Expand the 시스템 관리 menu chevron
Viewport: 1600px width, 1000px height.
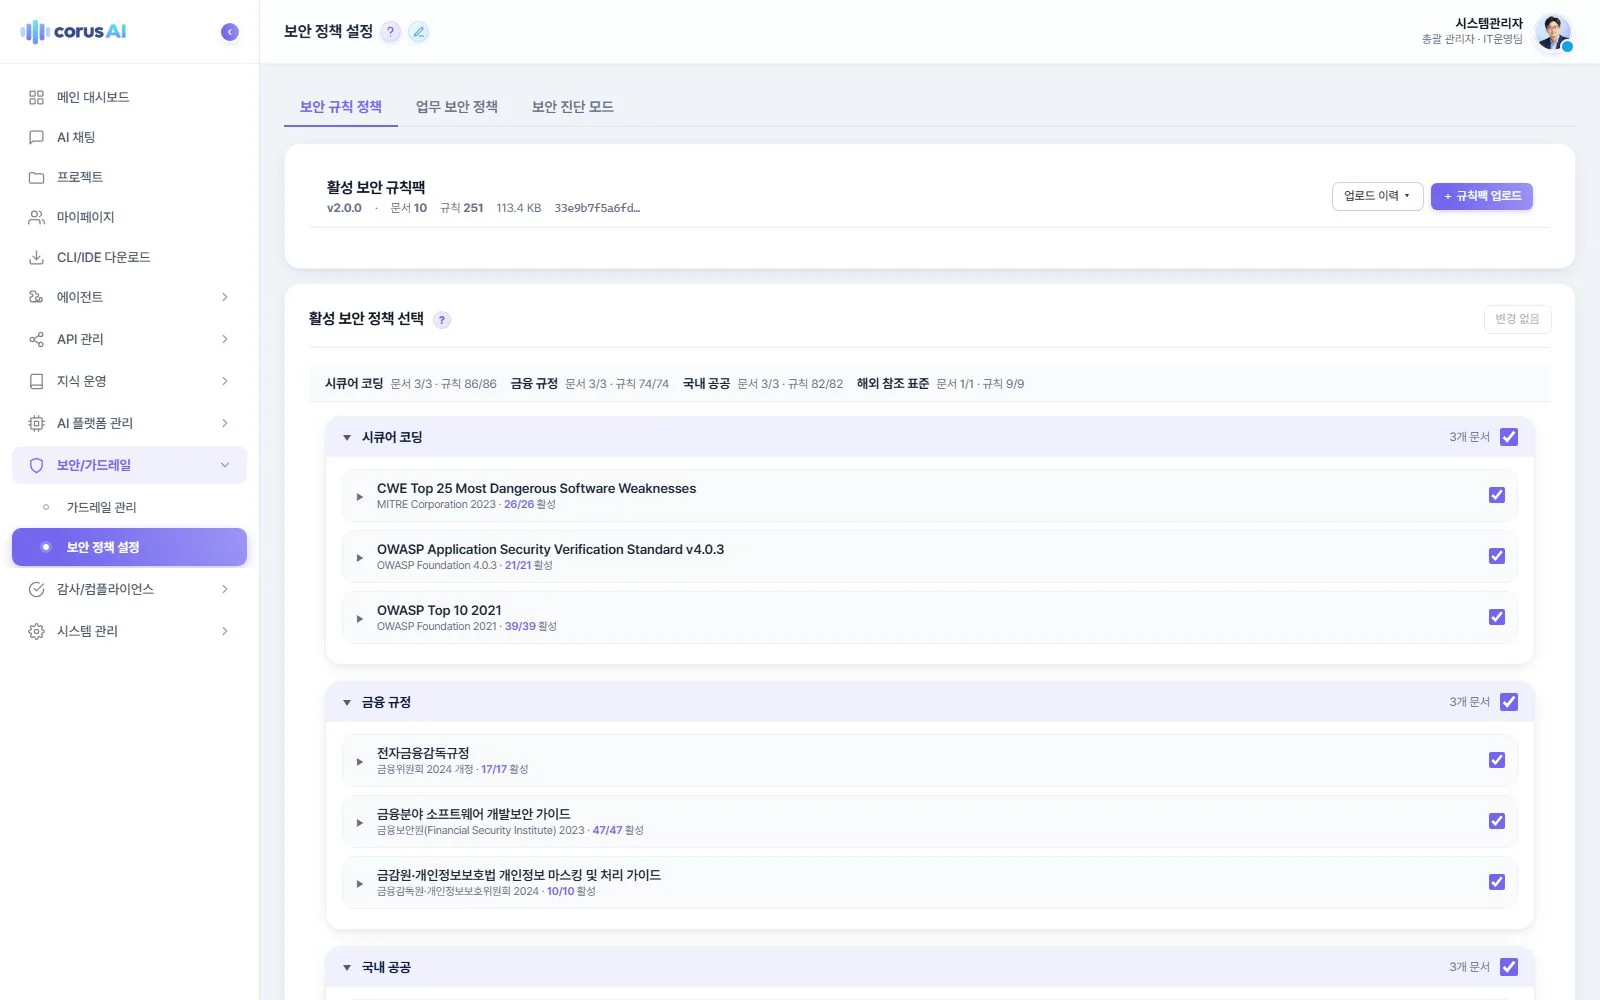point(225,631)
